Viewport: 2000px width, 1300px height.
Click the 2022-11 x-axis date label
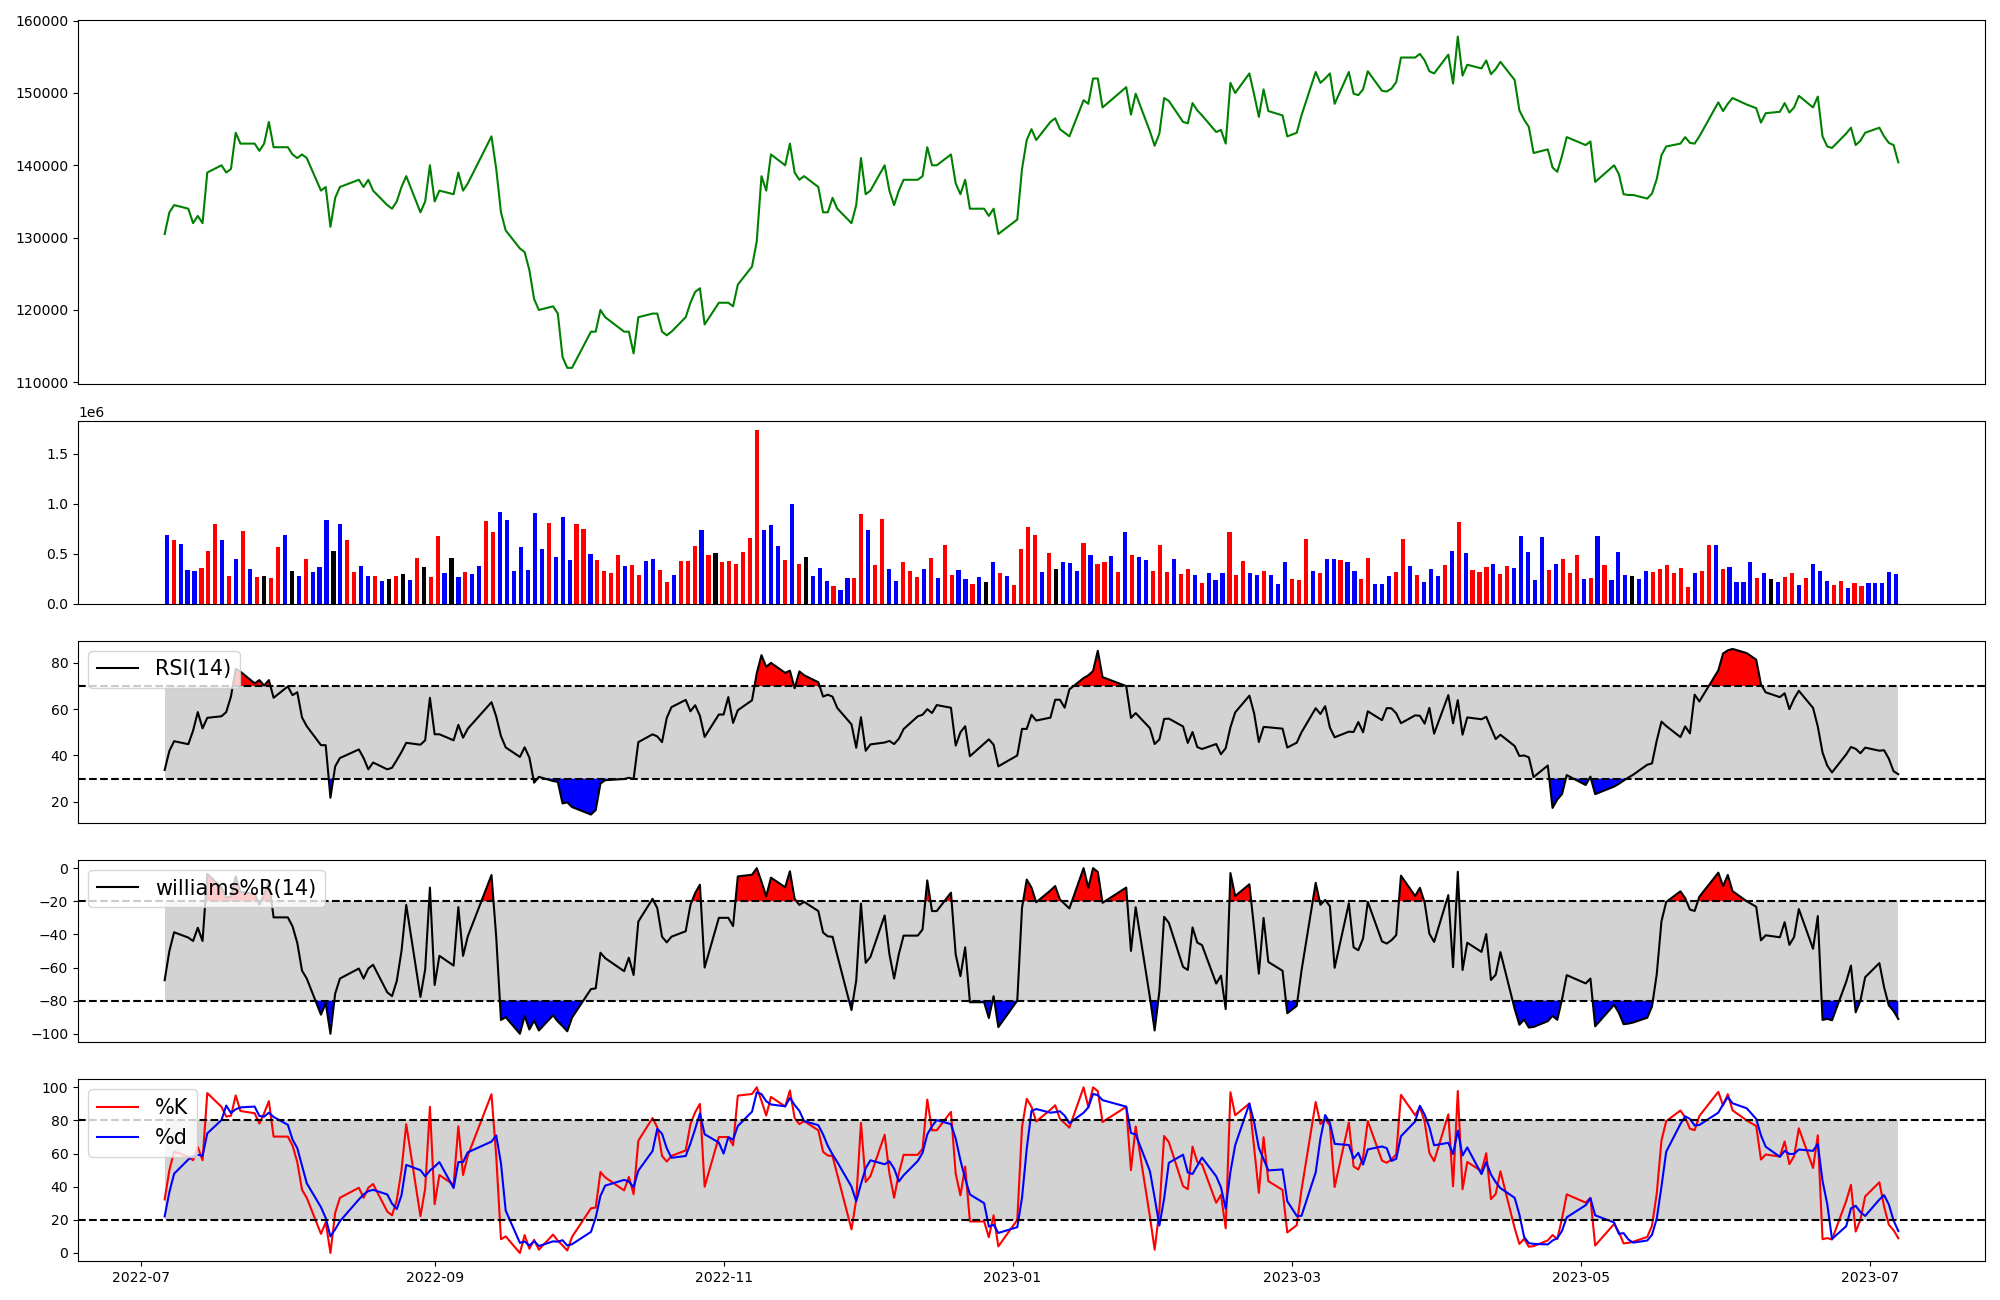pos(724,1277)
